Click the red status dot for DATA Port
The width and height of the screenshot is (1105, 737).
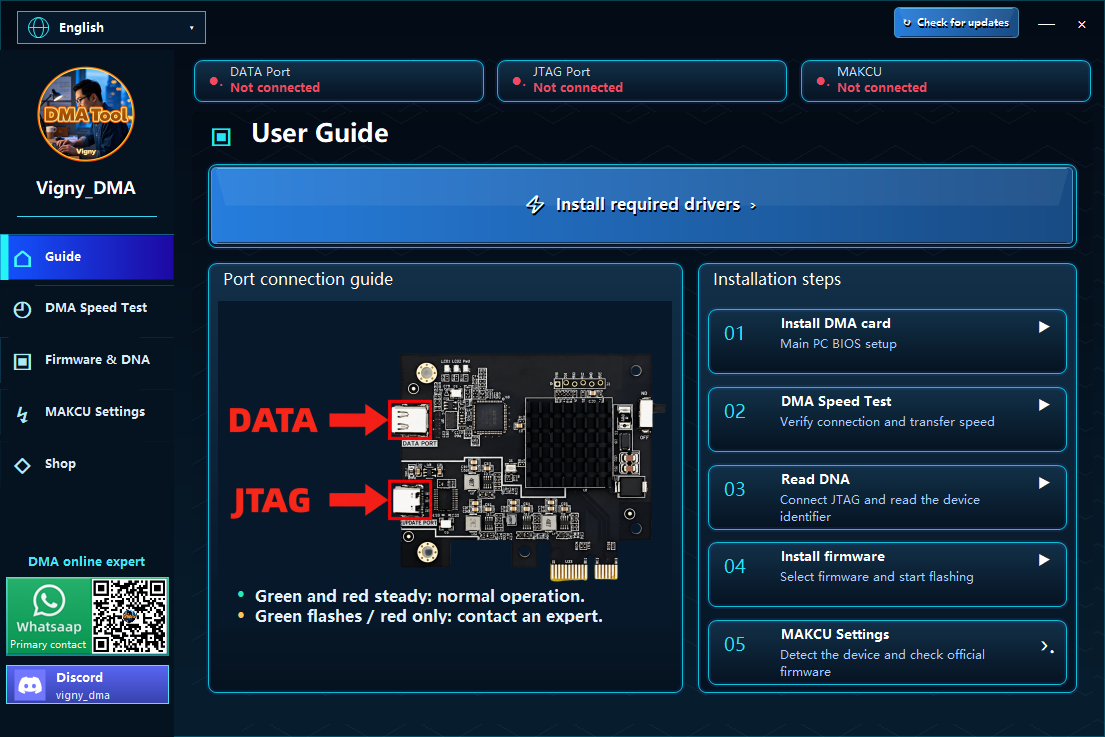point(214,81)
